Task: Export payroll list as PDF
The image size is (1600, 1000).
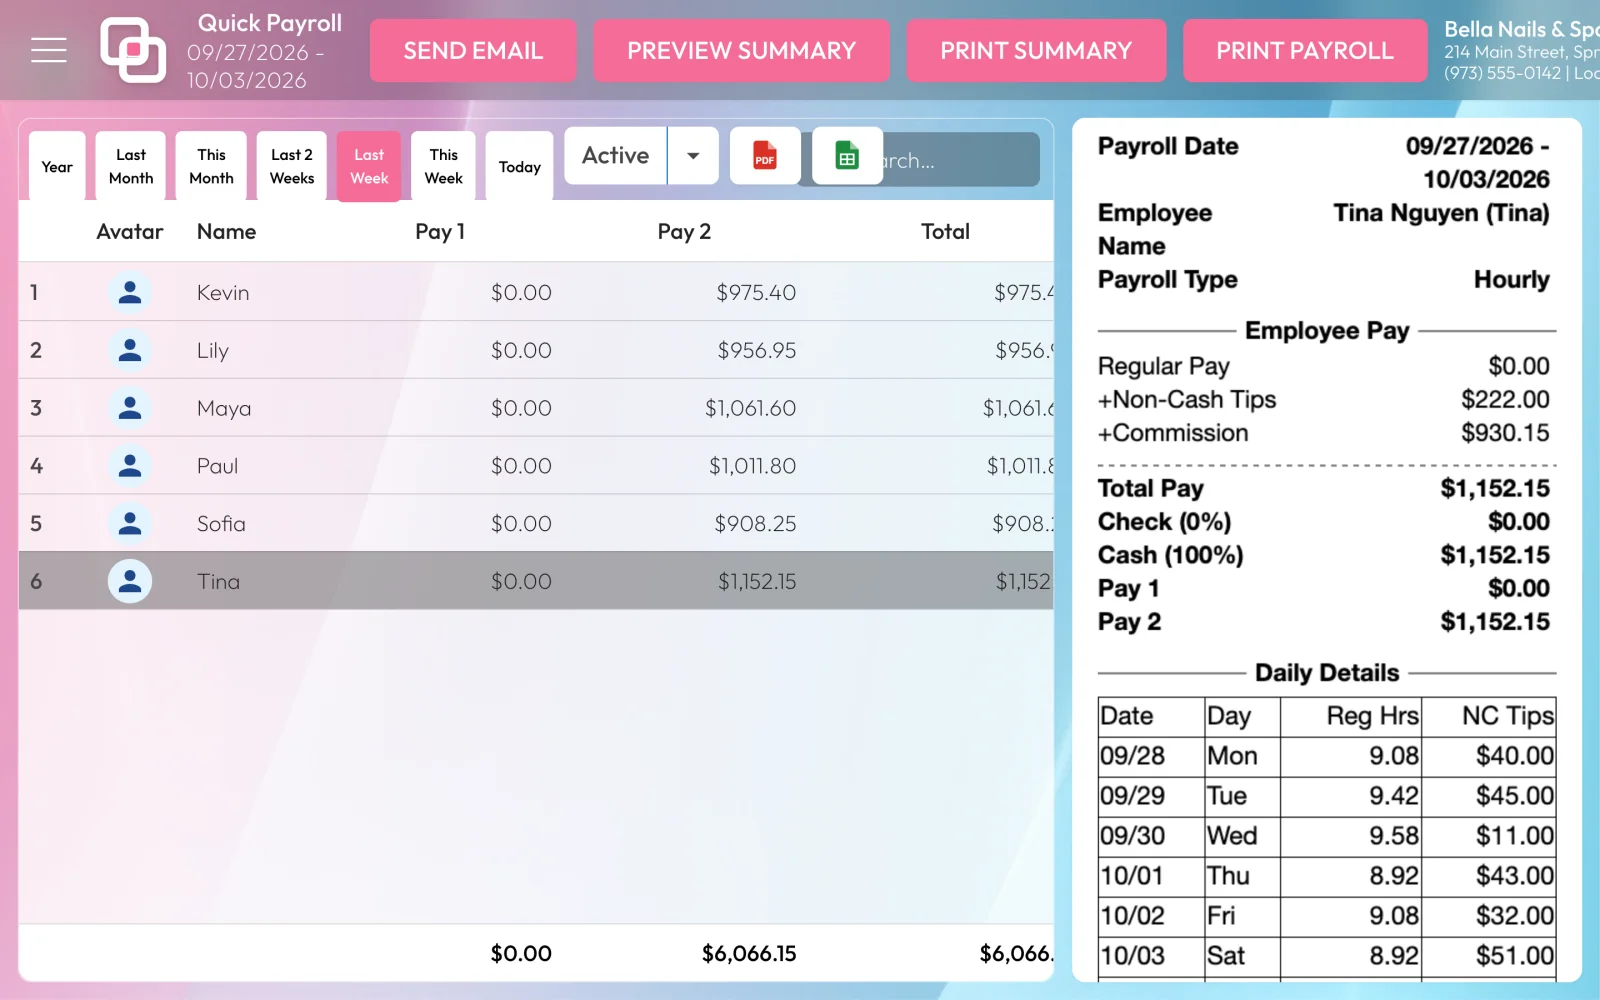Action: coord(765,156)
